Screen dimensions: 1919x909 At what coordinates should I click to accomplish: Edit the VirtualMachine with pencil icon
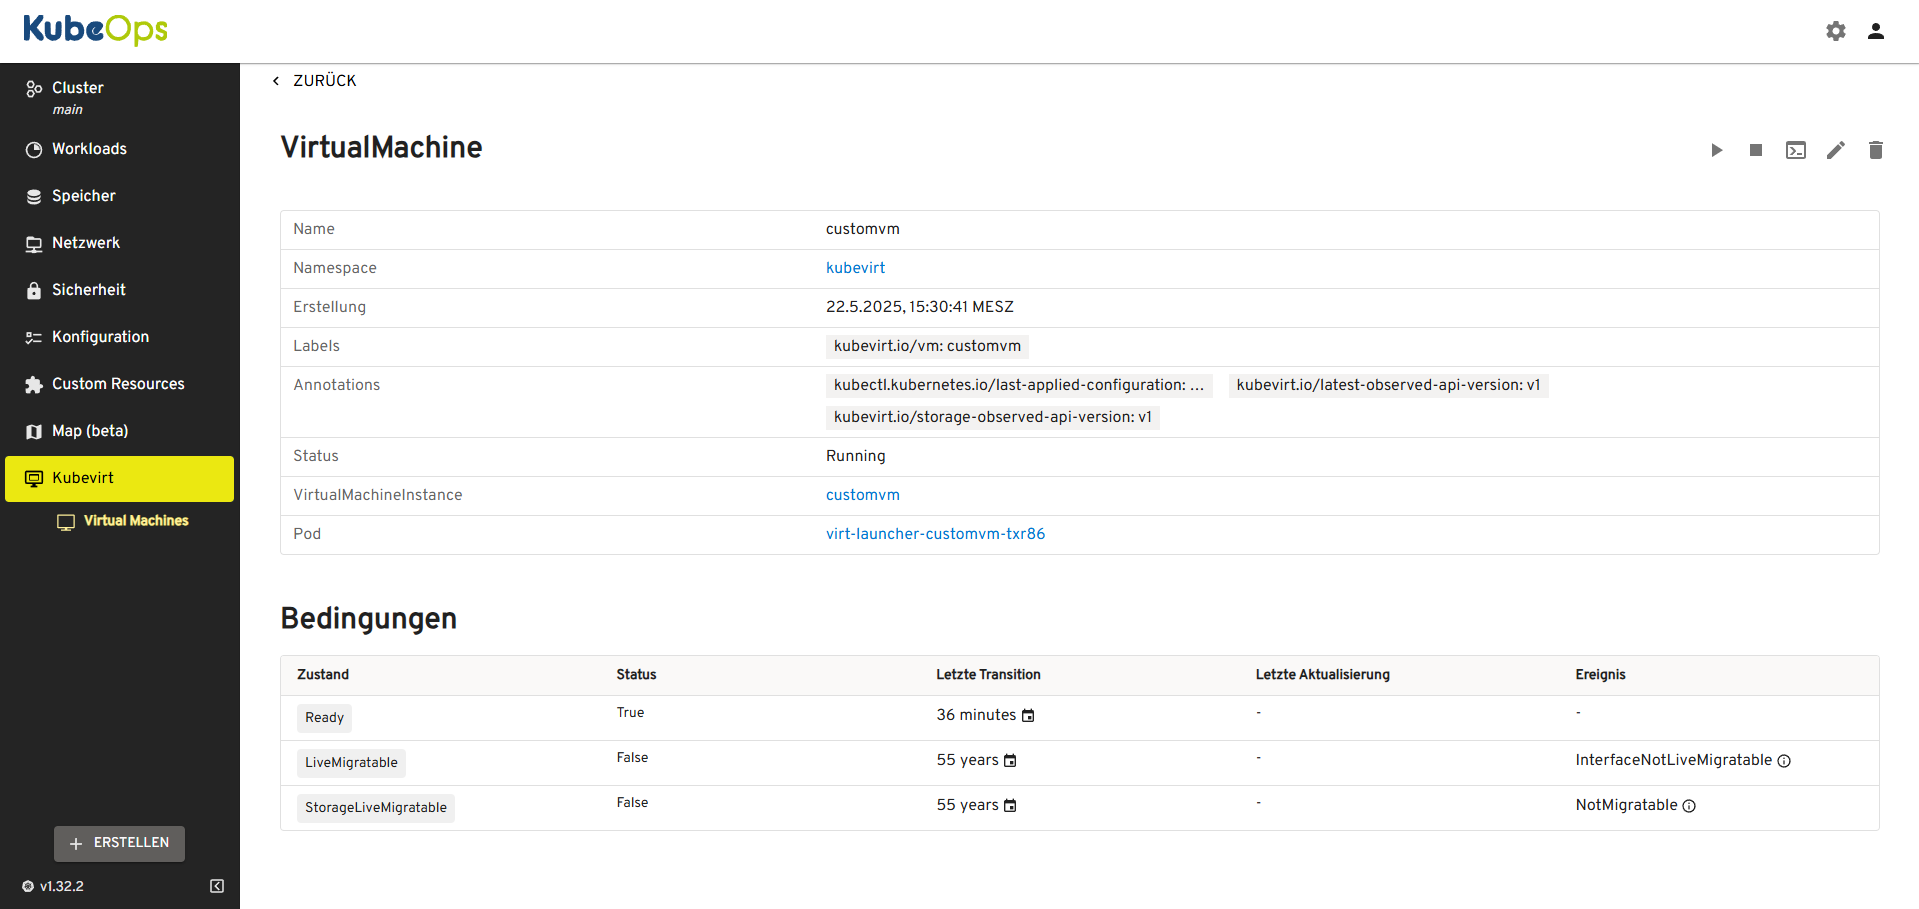pyautogui.click(x=1836, y=150)
